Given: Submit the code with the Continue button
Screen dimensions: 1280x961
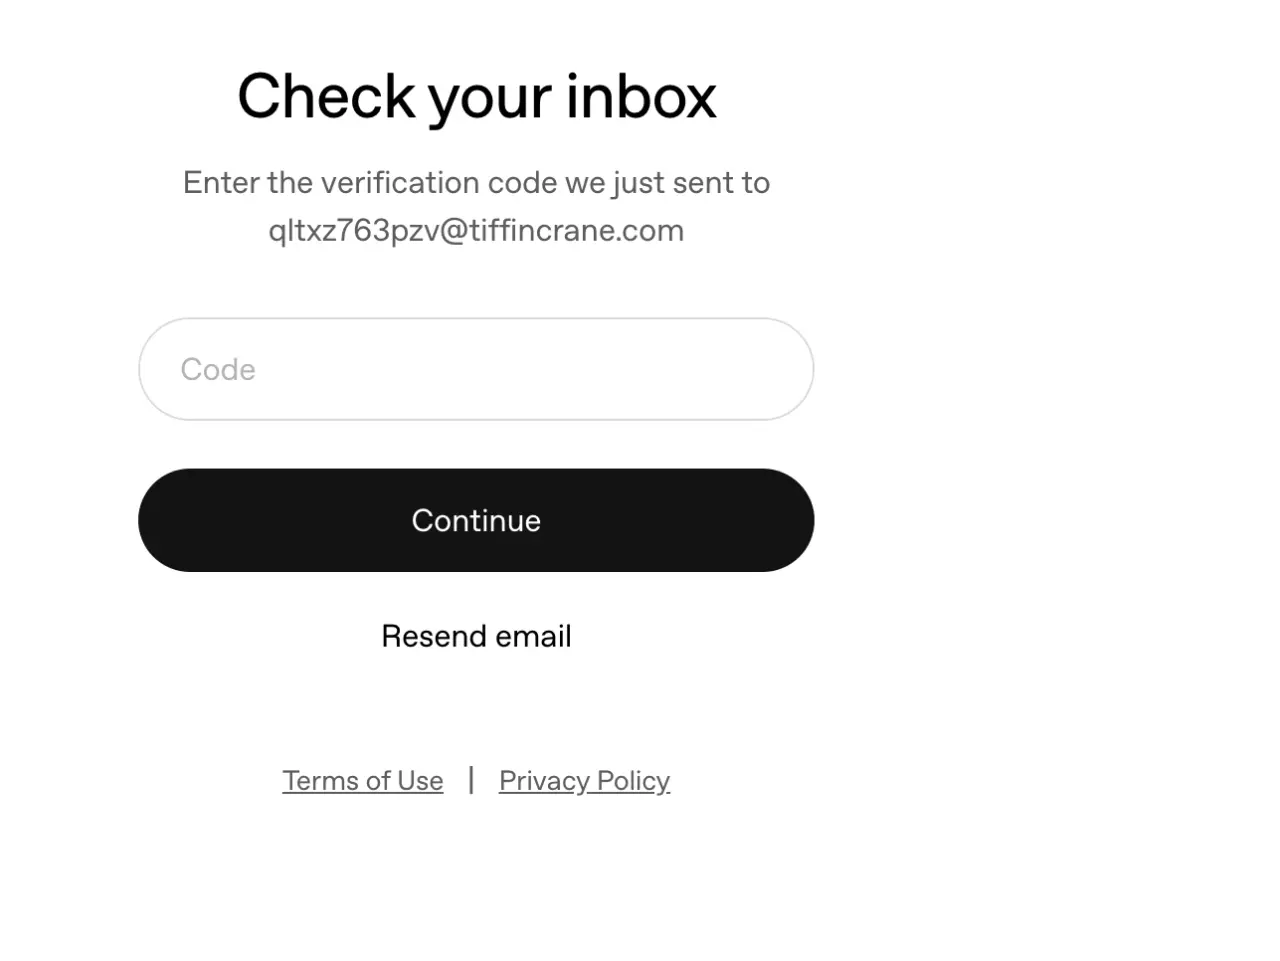Looking at the screenshot, I should [476, 520].
